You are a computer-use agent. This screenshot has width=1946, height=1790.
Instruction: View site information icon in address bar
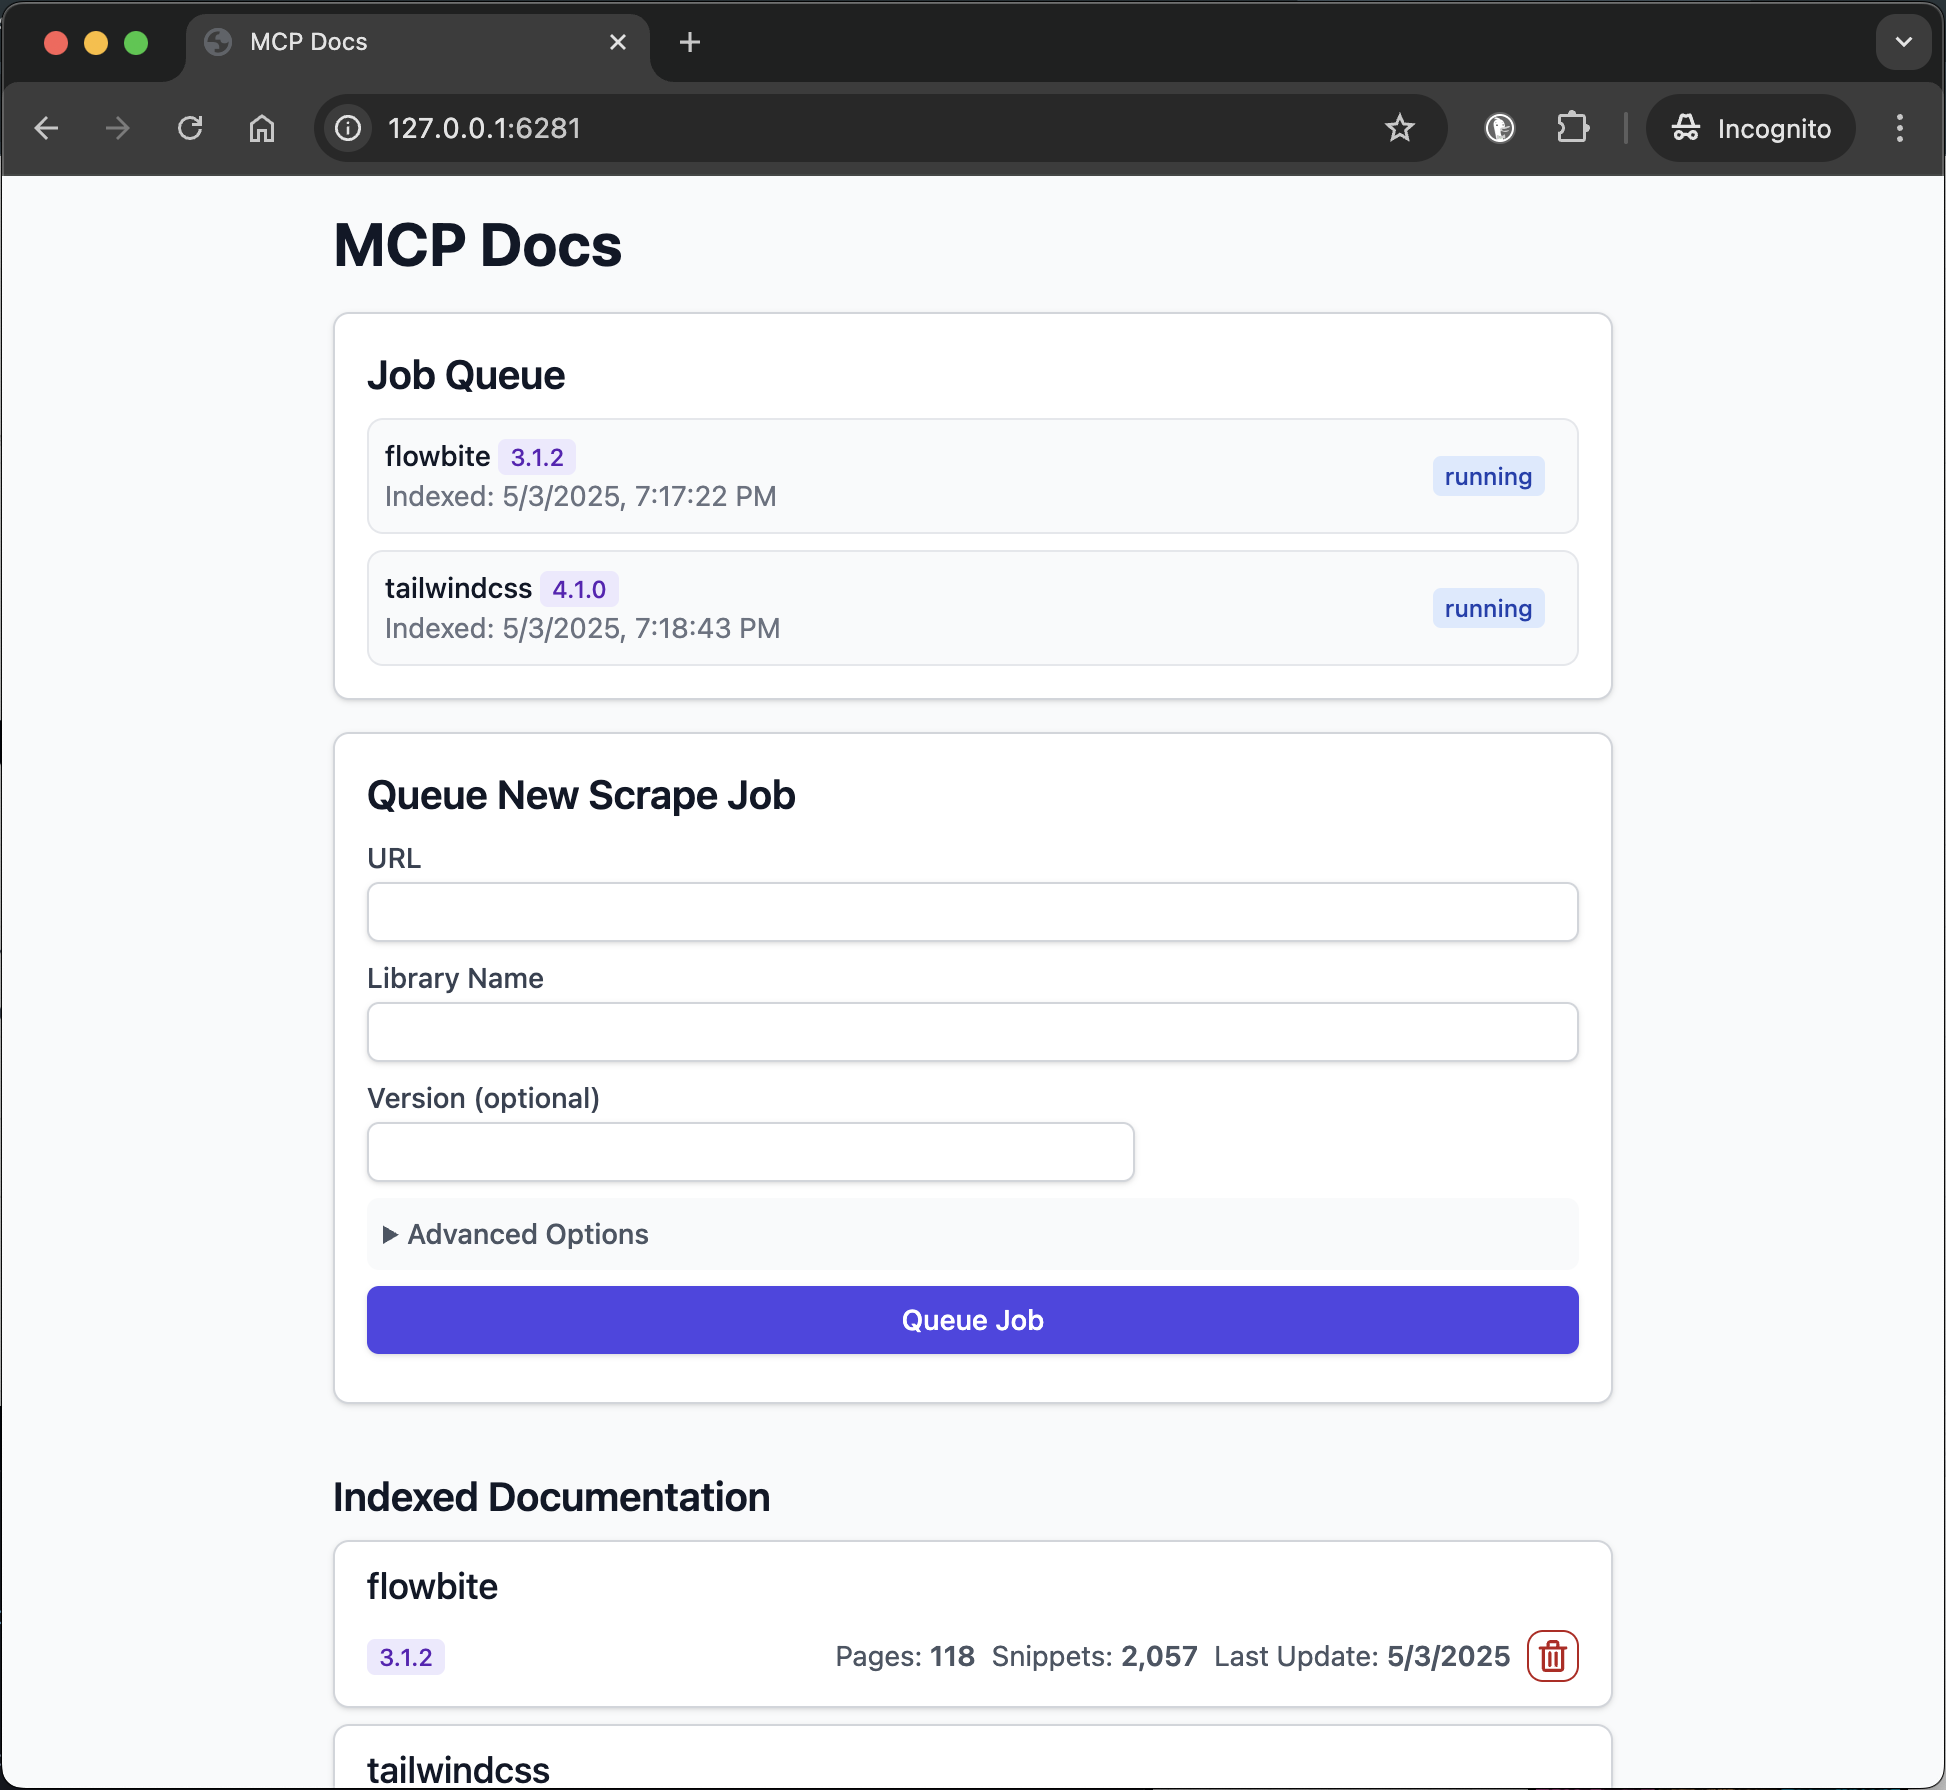point(348,128)
